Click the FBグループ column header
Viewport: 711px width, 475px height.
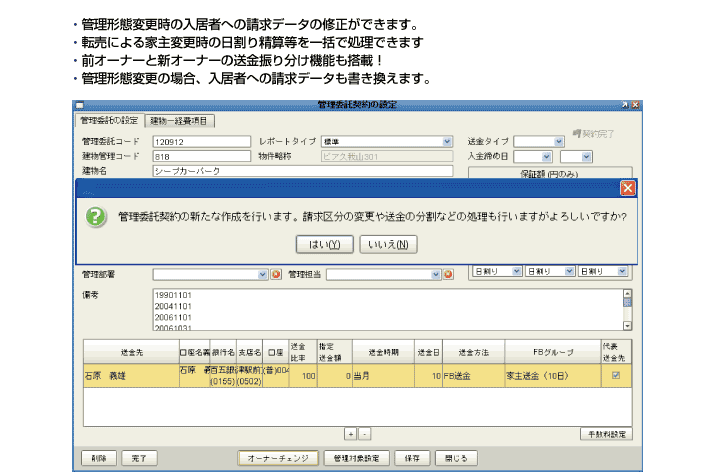pyautogui.click(x=553, y=352)
